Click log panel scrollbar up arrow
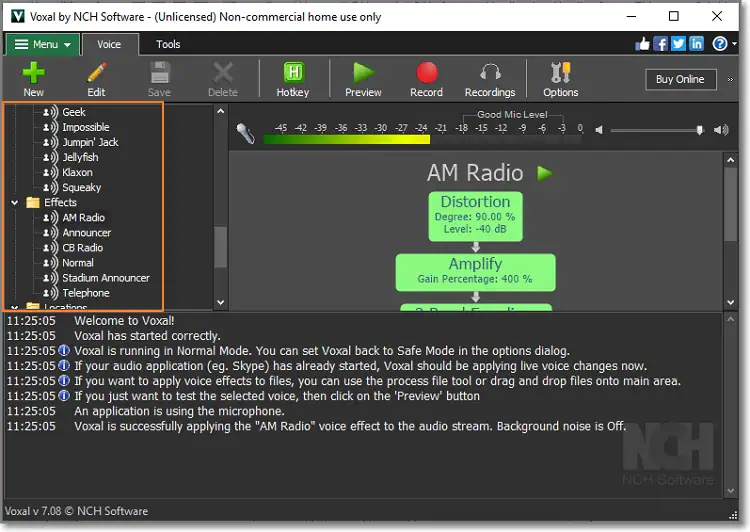The image size is (750, 532). click(x=730, y=319)
